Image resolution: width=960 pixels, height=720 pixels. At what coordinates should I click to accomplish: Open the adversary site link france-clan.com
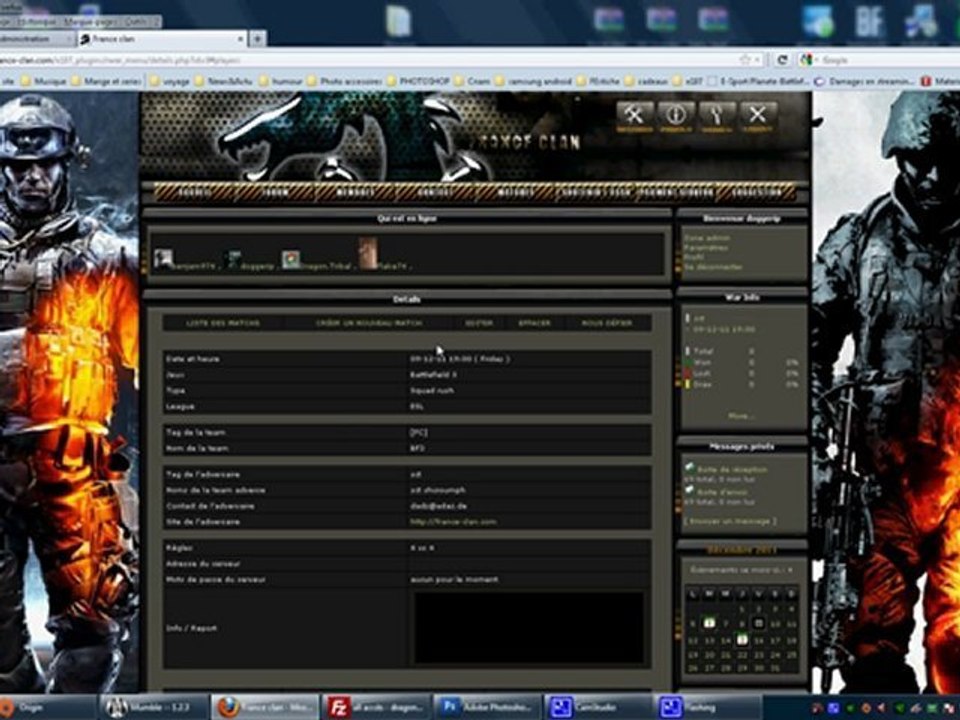(453, 522)
